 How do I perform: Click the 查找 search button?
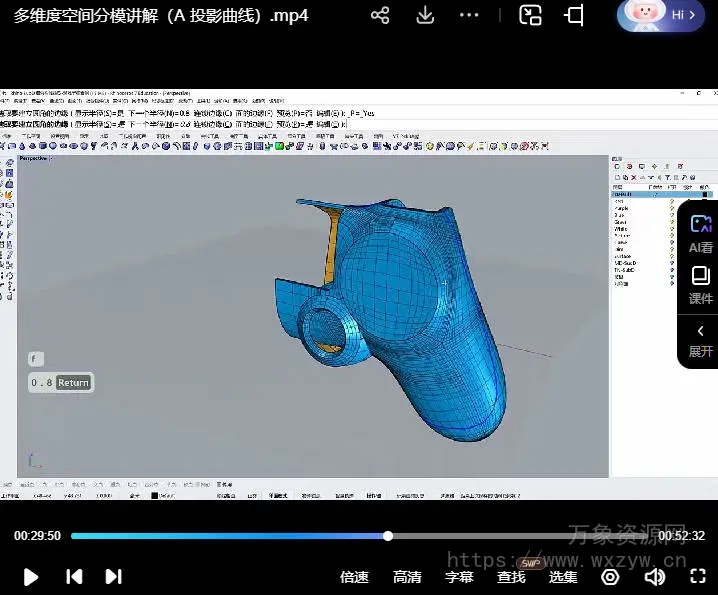[511, 577]
